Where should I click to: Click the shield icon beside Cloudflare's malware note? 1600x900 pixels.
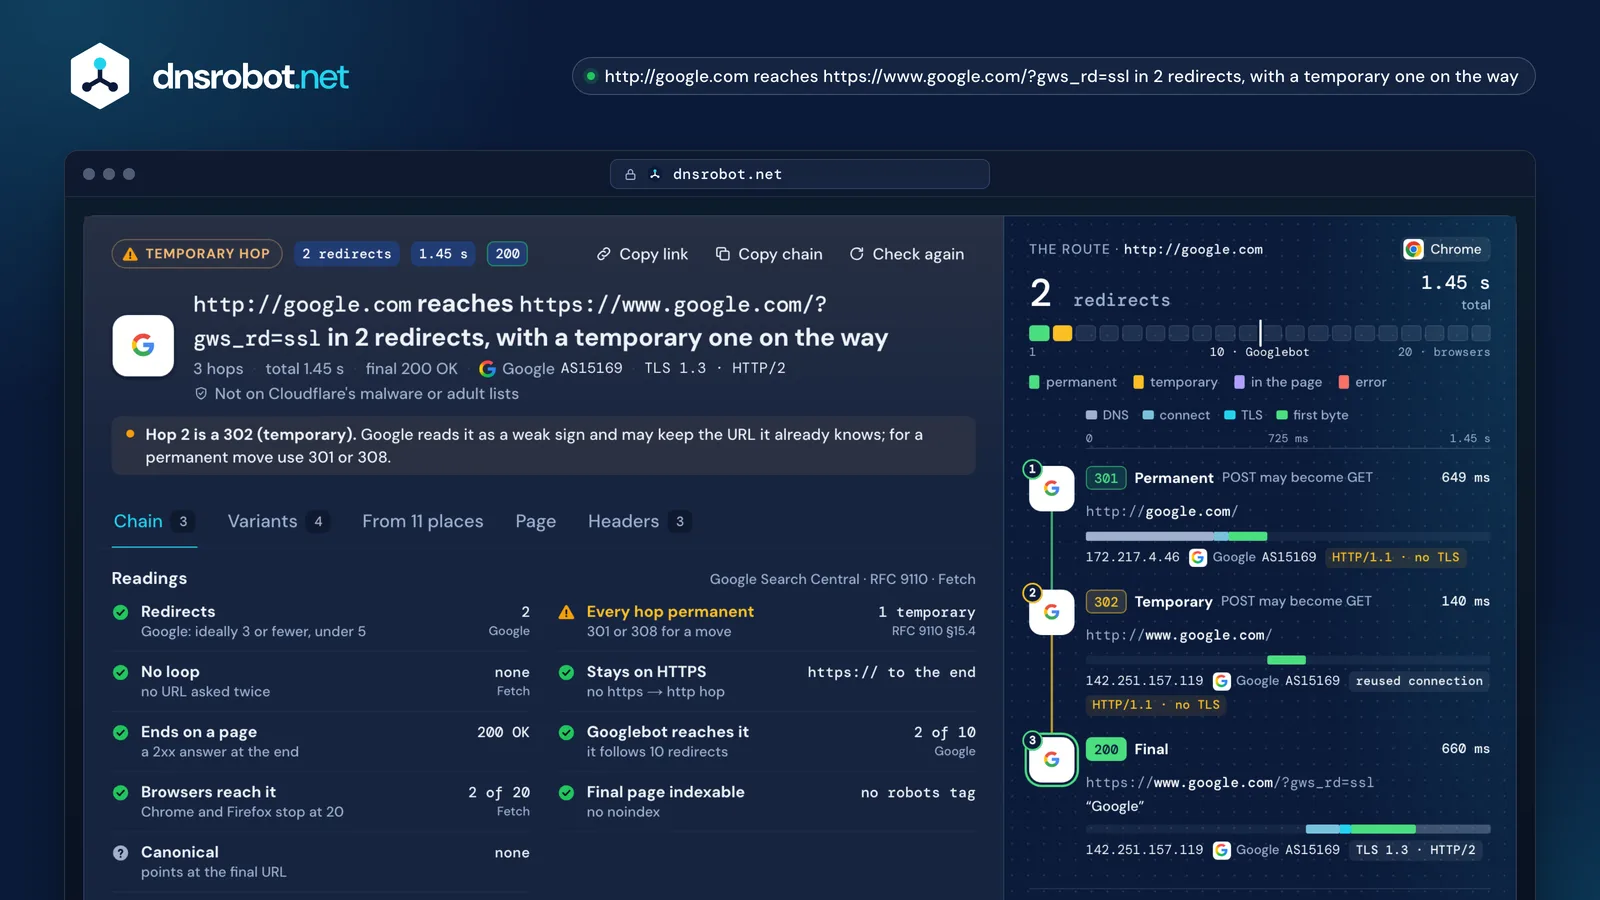click(x=201, y=394)
